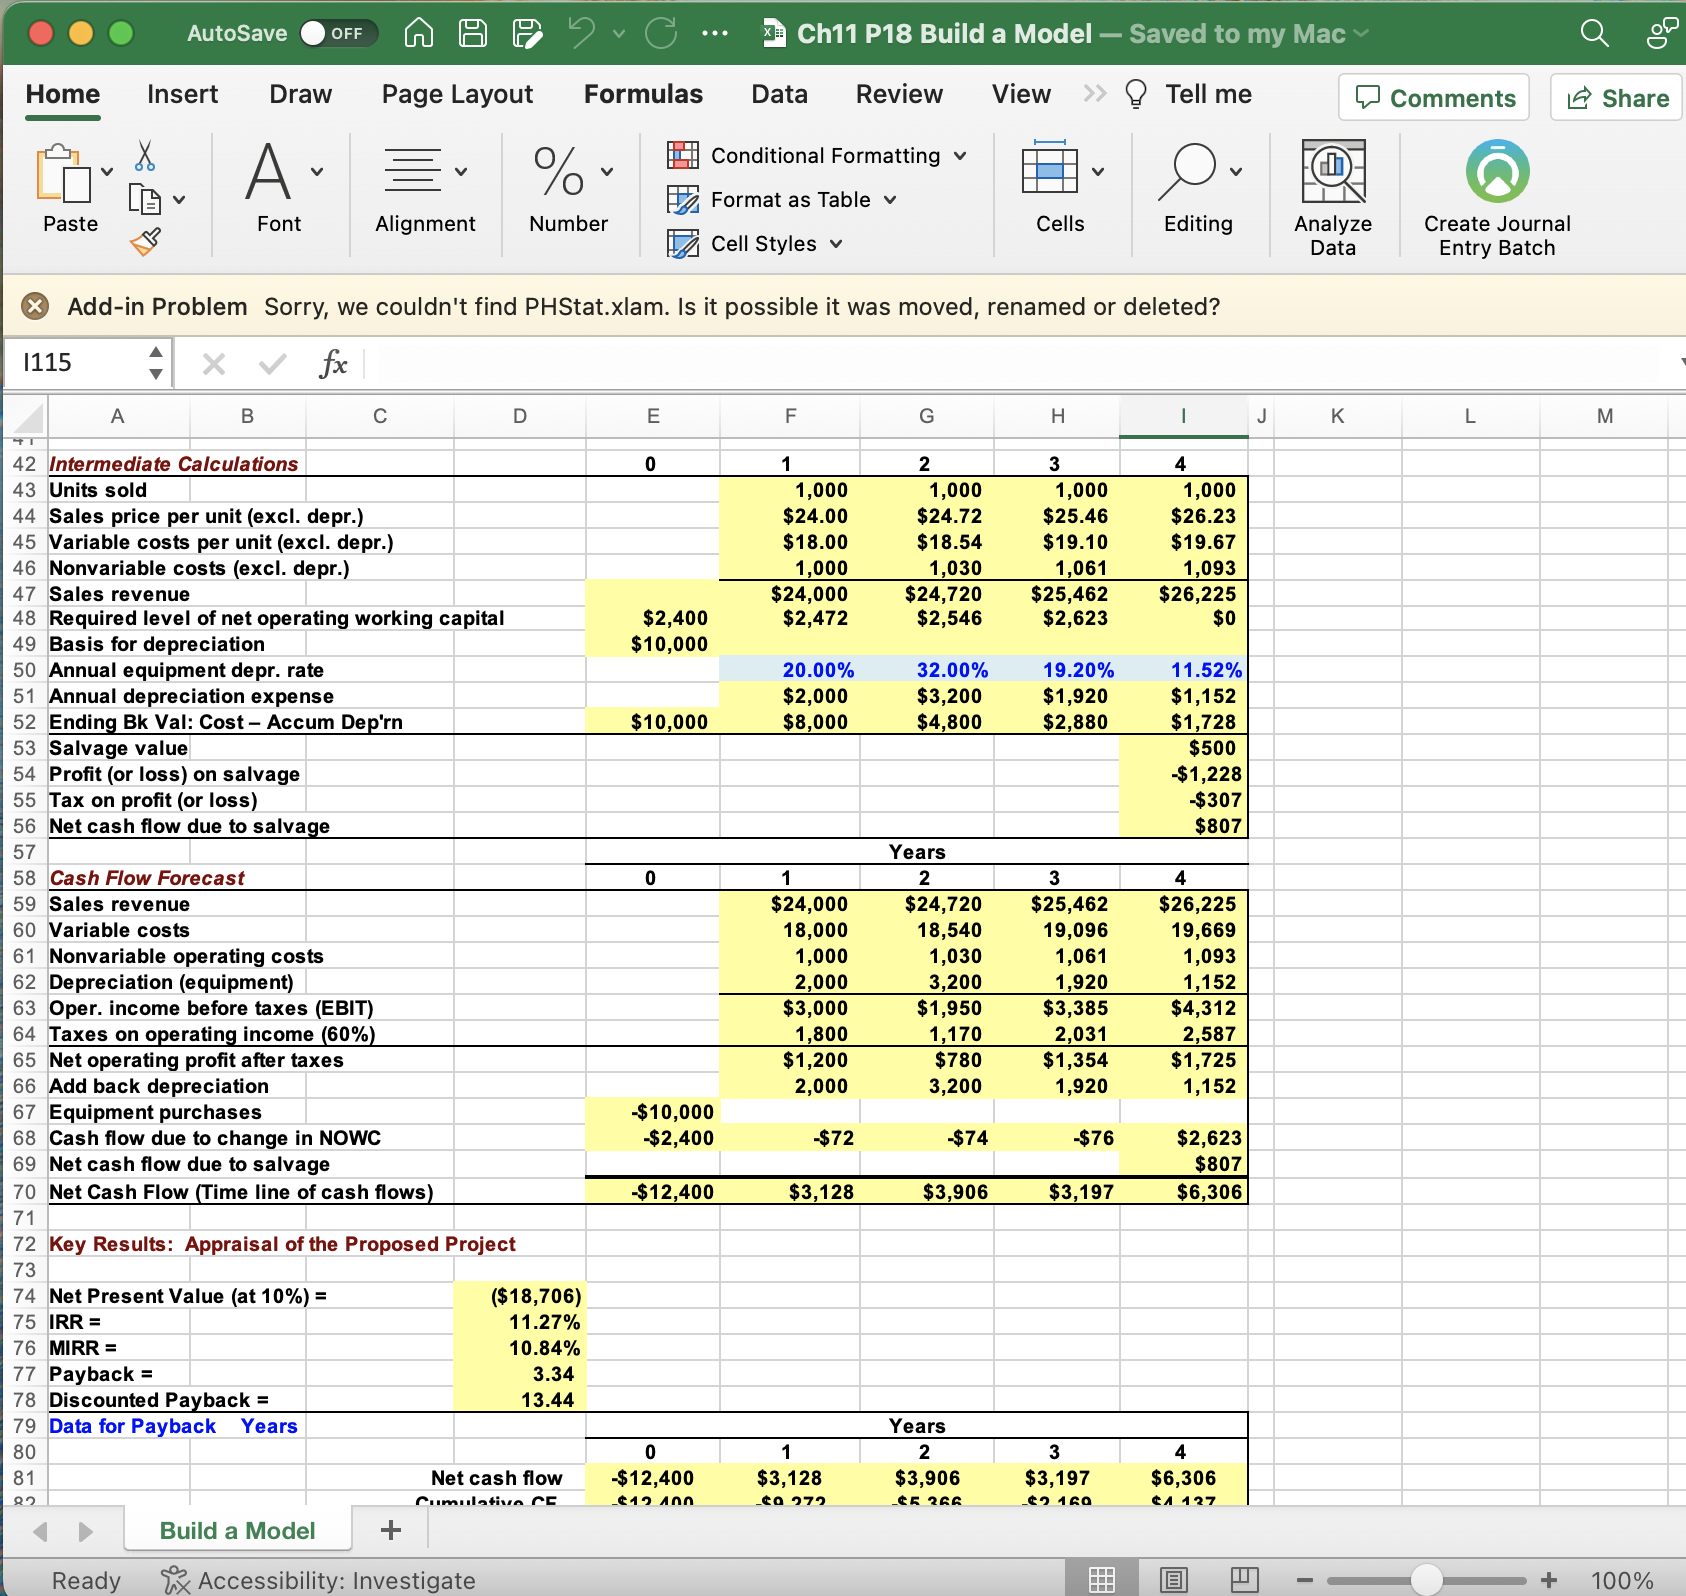Switch to the Formulas ribbon tab

point(643,94)
